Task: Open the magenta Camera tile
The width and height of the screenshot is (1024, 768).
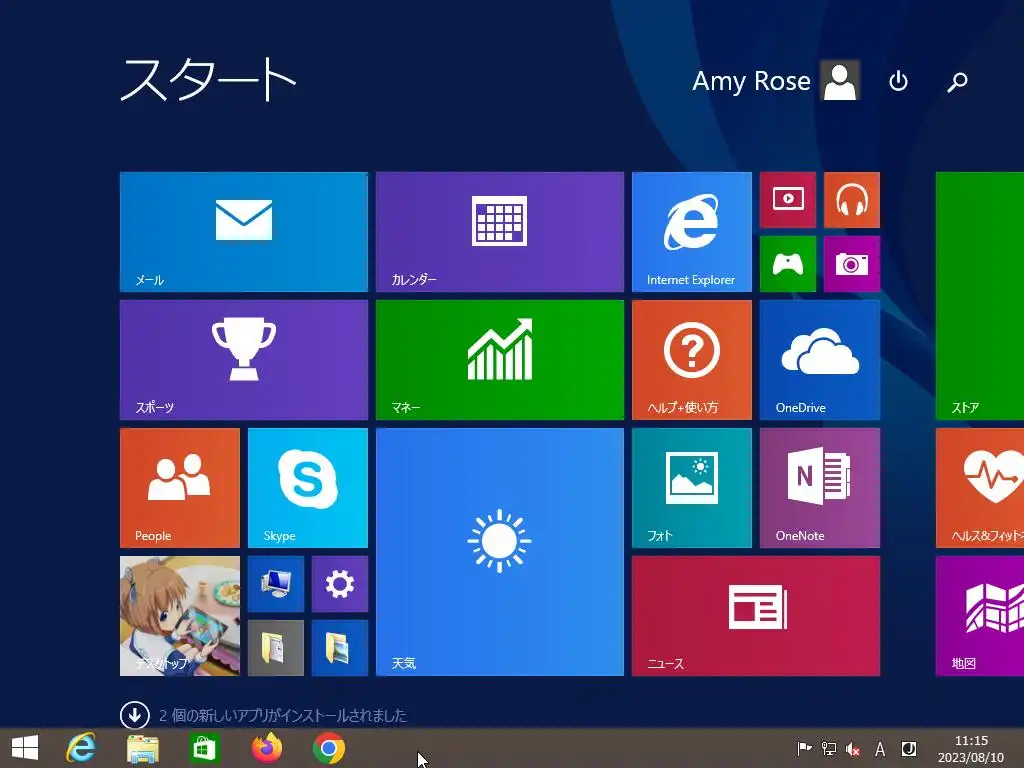Action: 852,264
